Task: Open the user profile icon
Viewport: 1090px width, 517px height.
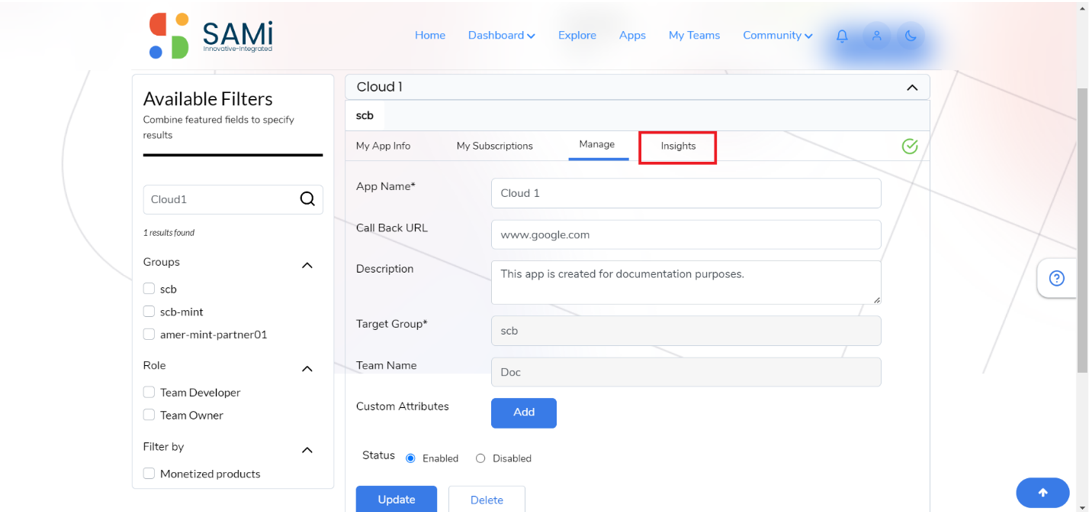Action: (x=877, y=35)
